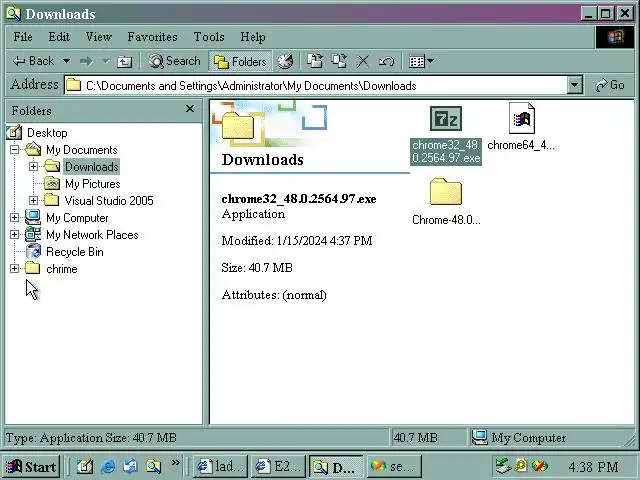Click the yellow key tray icon

[x=521, y=465]
